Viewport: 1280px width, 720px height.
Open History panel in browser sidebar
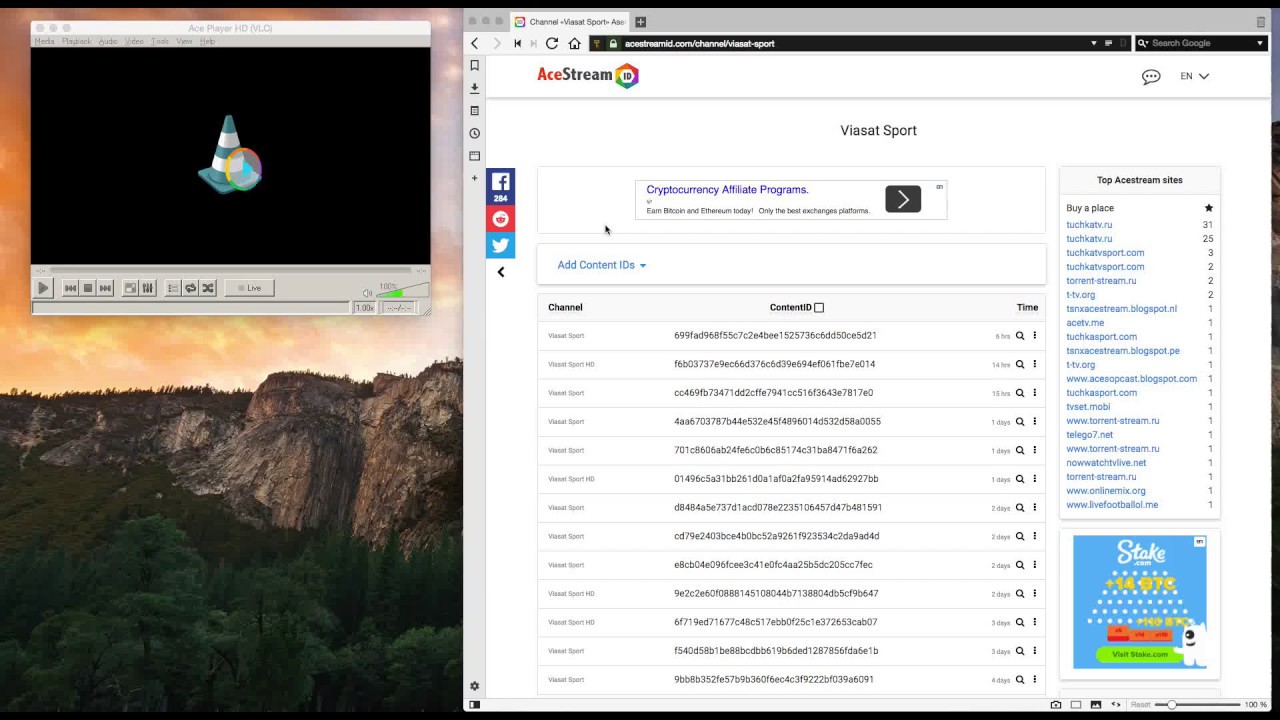[475, 133]
